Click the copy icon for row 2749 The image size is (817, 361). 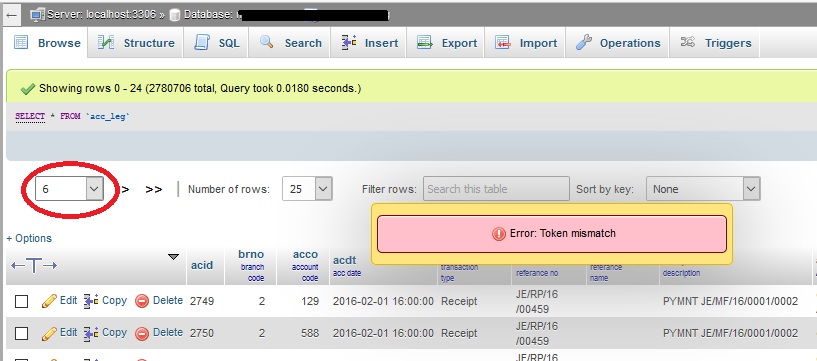91,301
